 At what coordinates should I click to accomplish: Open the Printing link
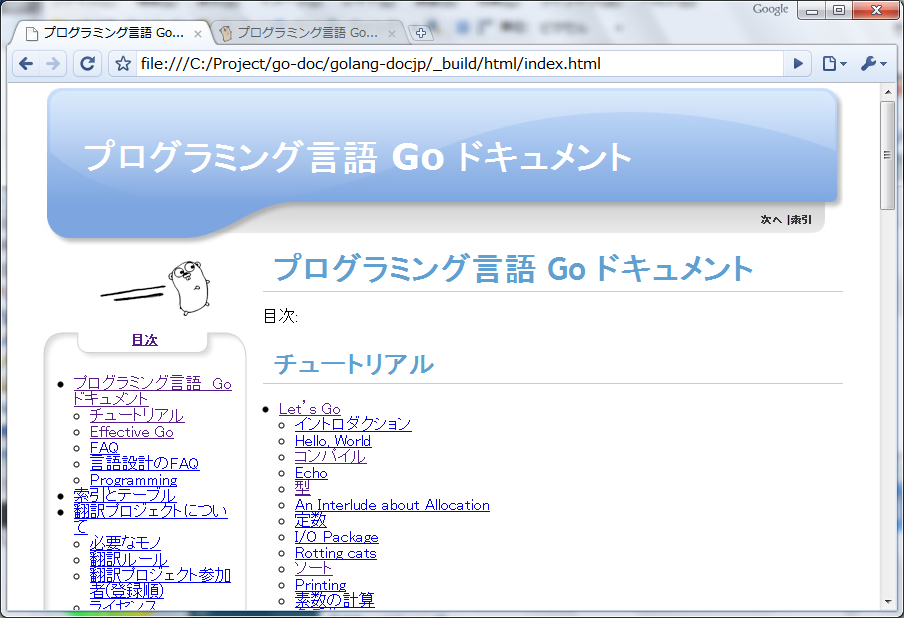(321, 585)
